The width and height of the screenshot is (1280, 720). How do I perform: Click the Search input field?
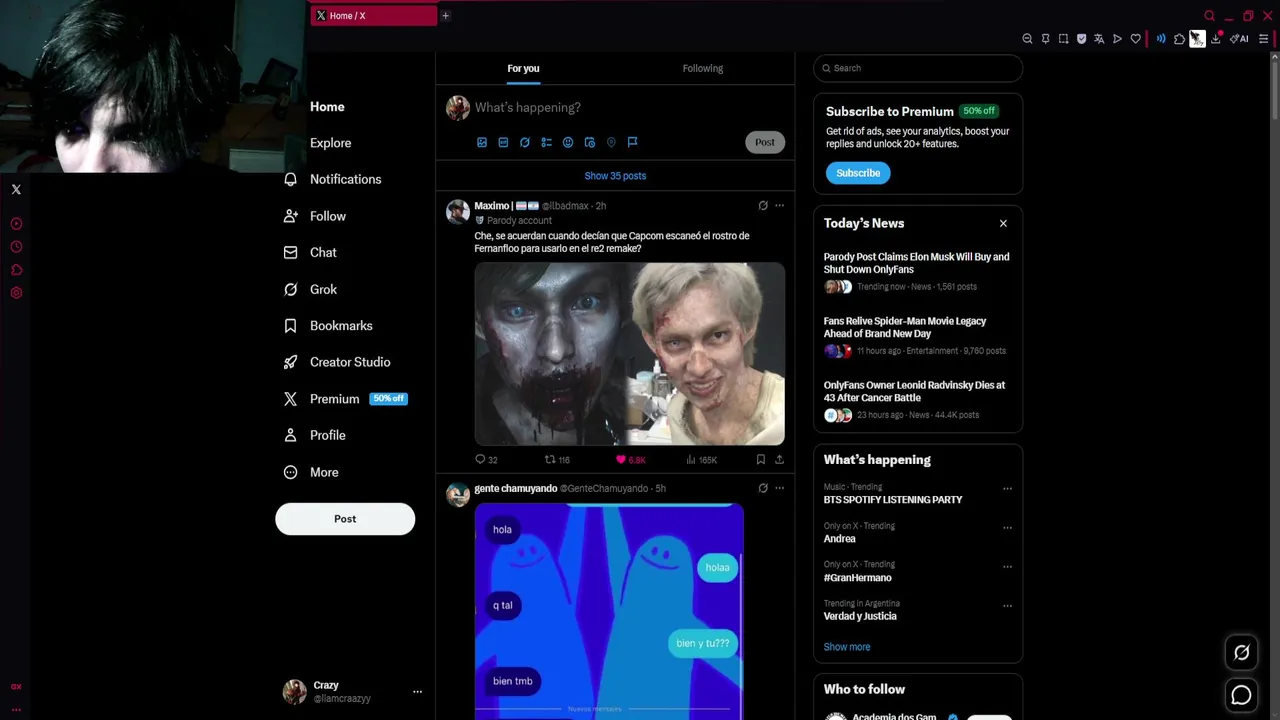coord(918,68)
